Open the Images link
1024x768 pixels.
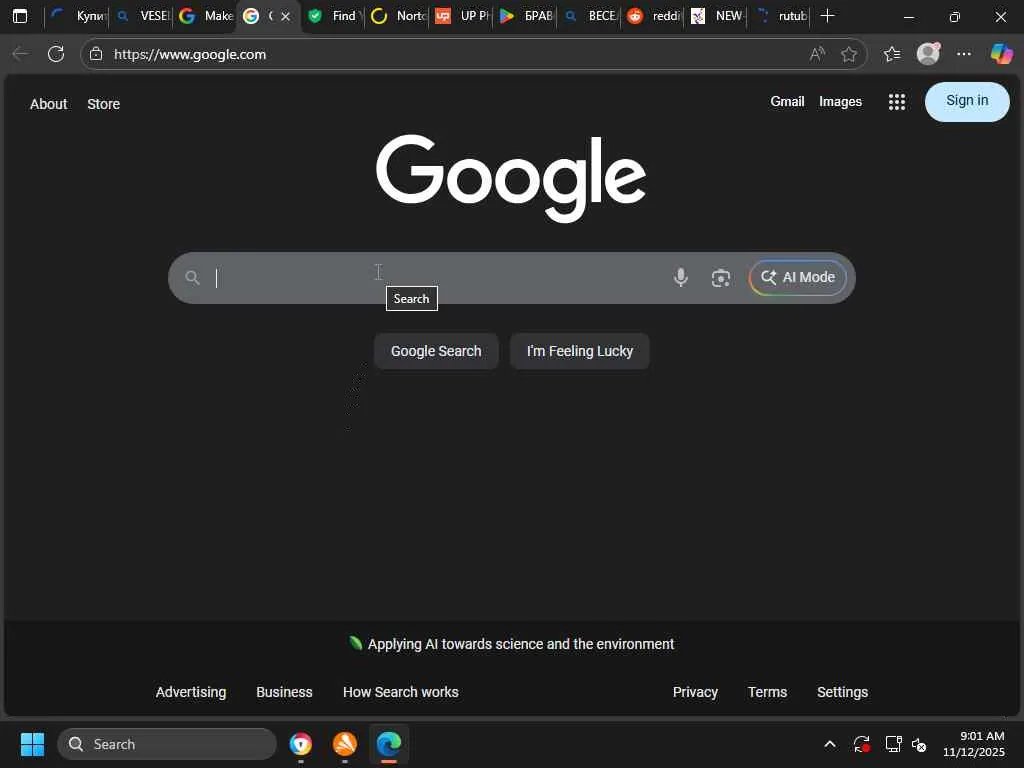click(840, 102)
